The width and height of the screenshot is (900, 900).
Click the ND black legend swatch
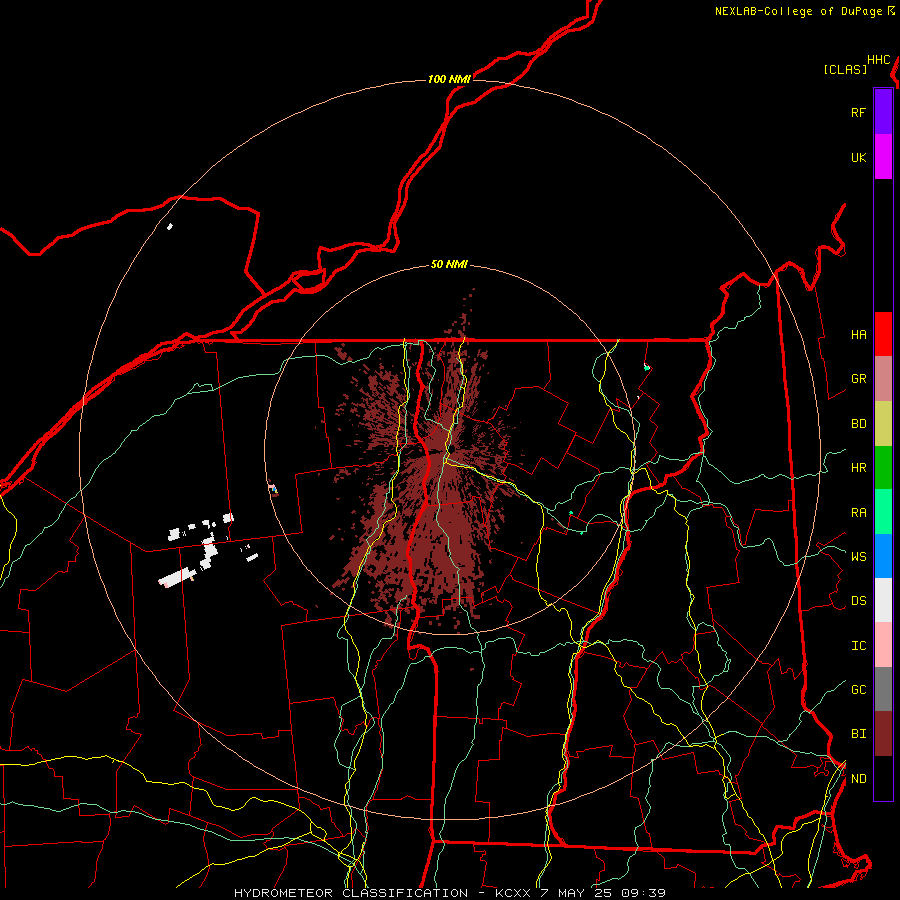coord(883,778)
